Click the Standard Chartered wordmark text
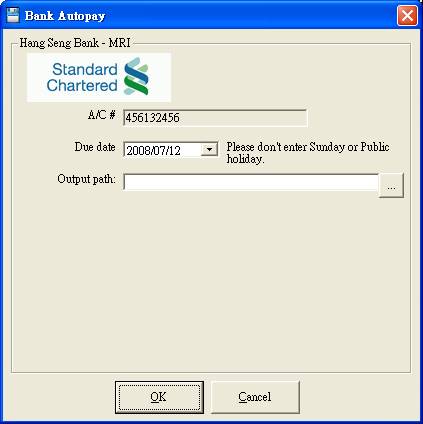The image size is (423, 424). [x=82, y=77]
